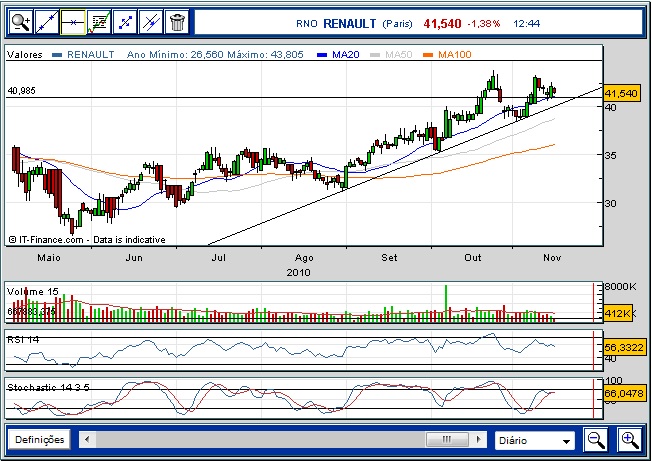This screenshot has height=461, width=652.
Task: Toggle the MA50 legend entry
Action: point(391,54)
